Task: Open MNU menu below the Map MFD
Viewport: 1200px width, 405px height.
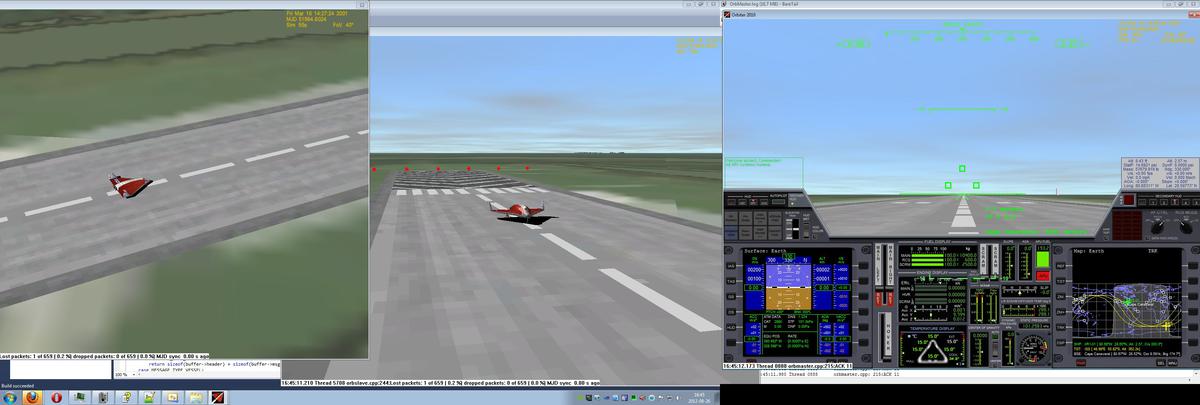Action: [x=1172, y=363]
